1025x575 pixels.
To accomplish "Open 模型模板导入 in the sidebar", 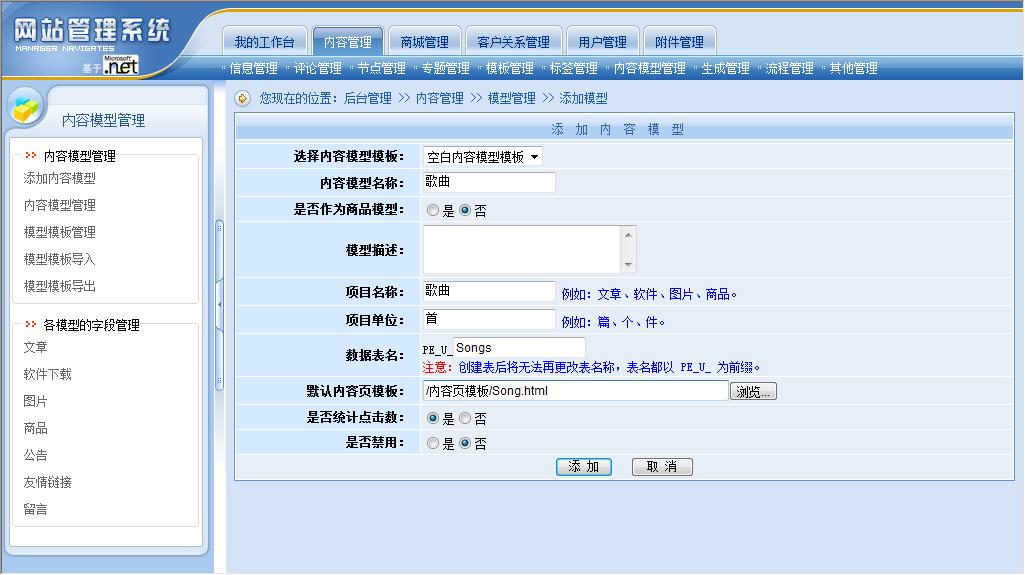I will point(60,259).
